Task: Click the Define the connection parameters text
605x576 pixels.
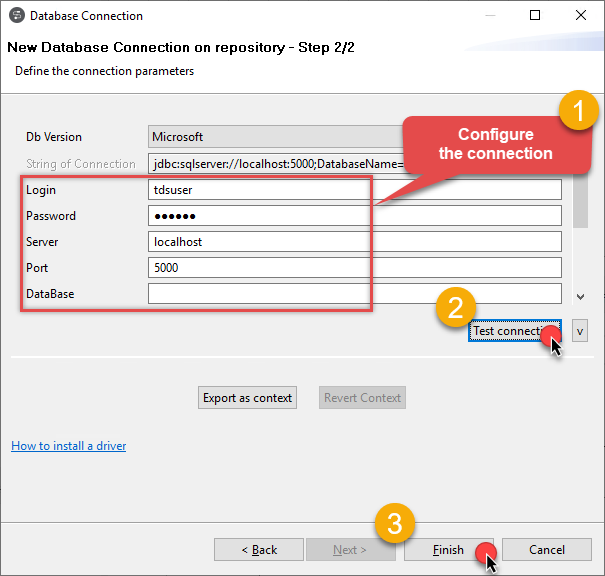Action: point(105,71)
